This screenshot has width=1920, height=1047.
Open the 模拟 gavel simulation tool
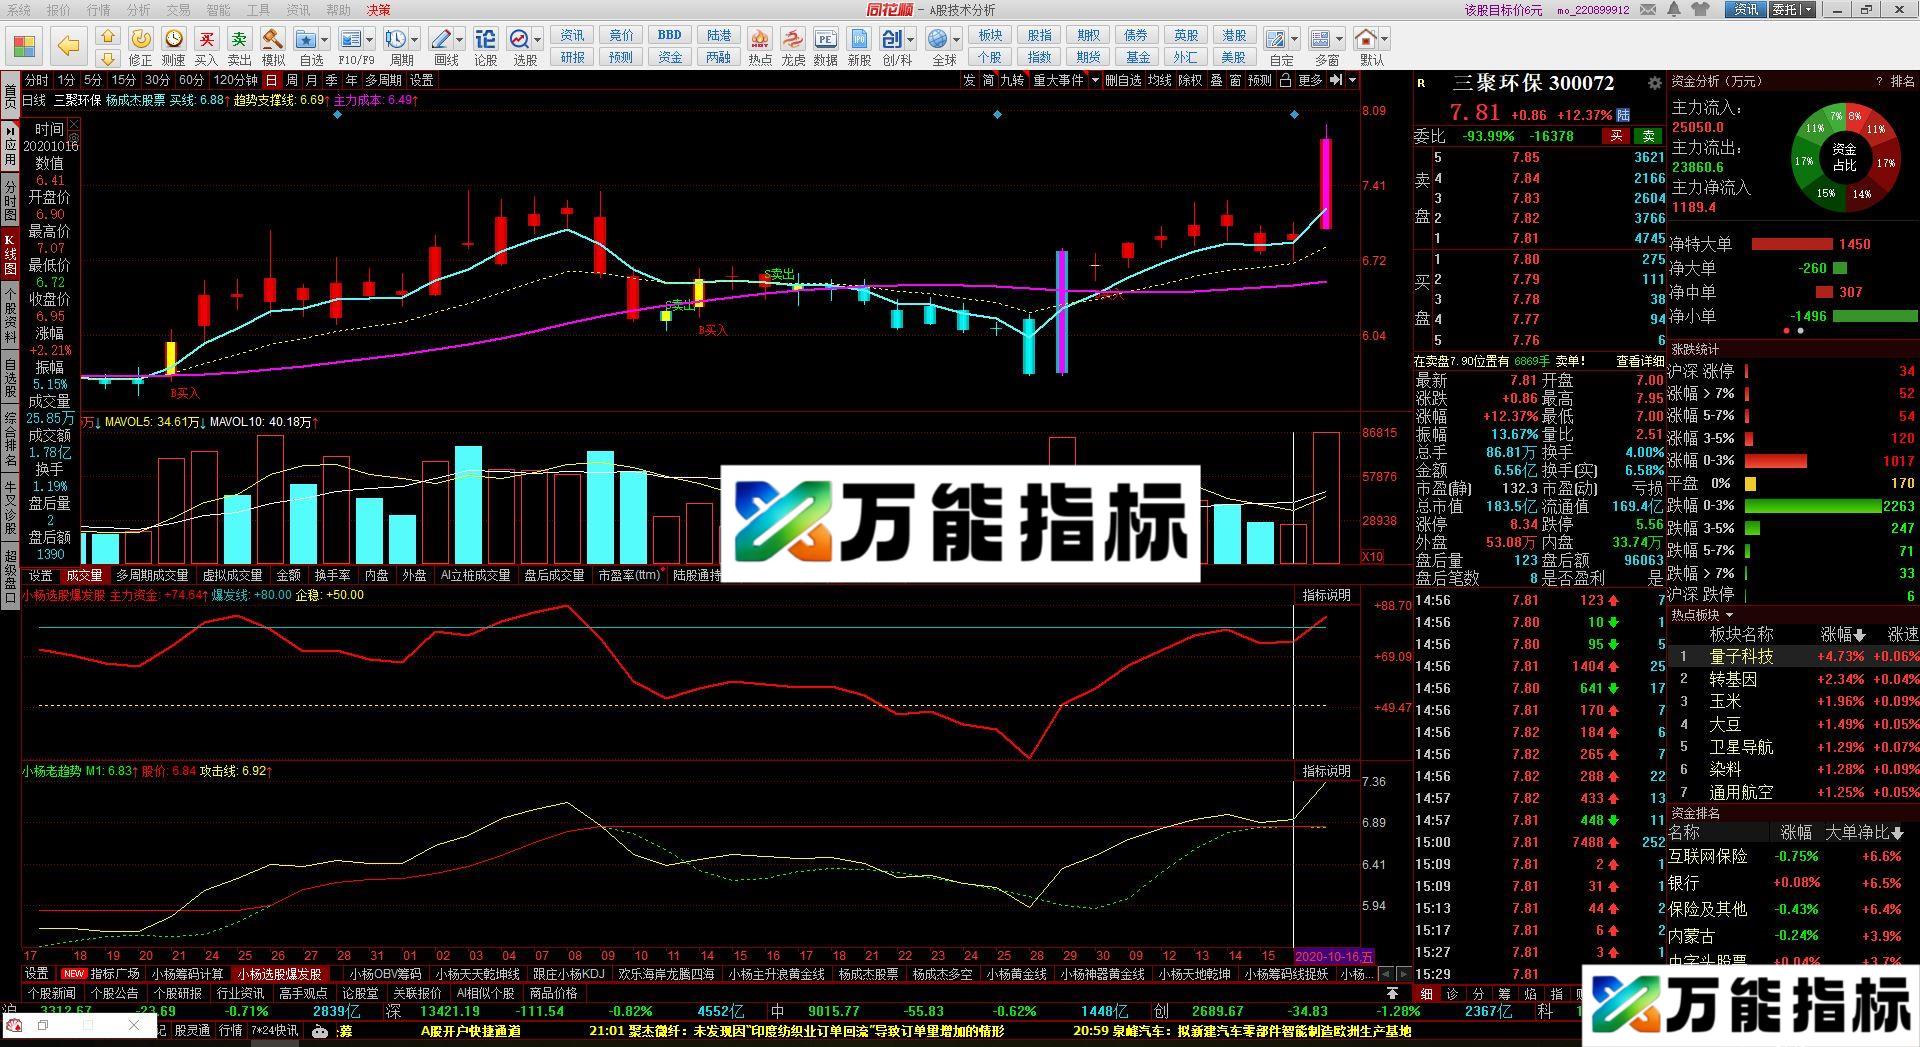[272, 46]
